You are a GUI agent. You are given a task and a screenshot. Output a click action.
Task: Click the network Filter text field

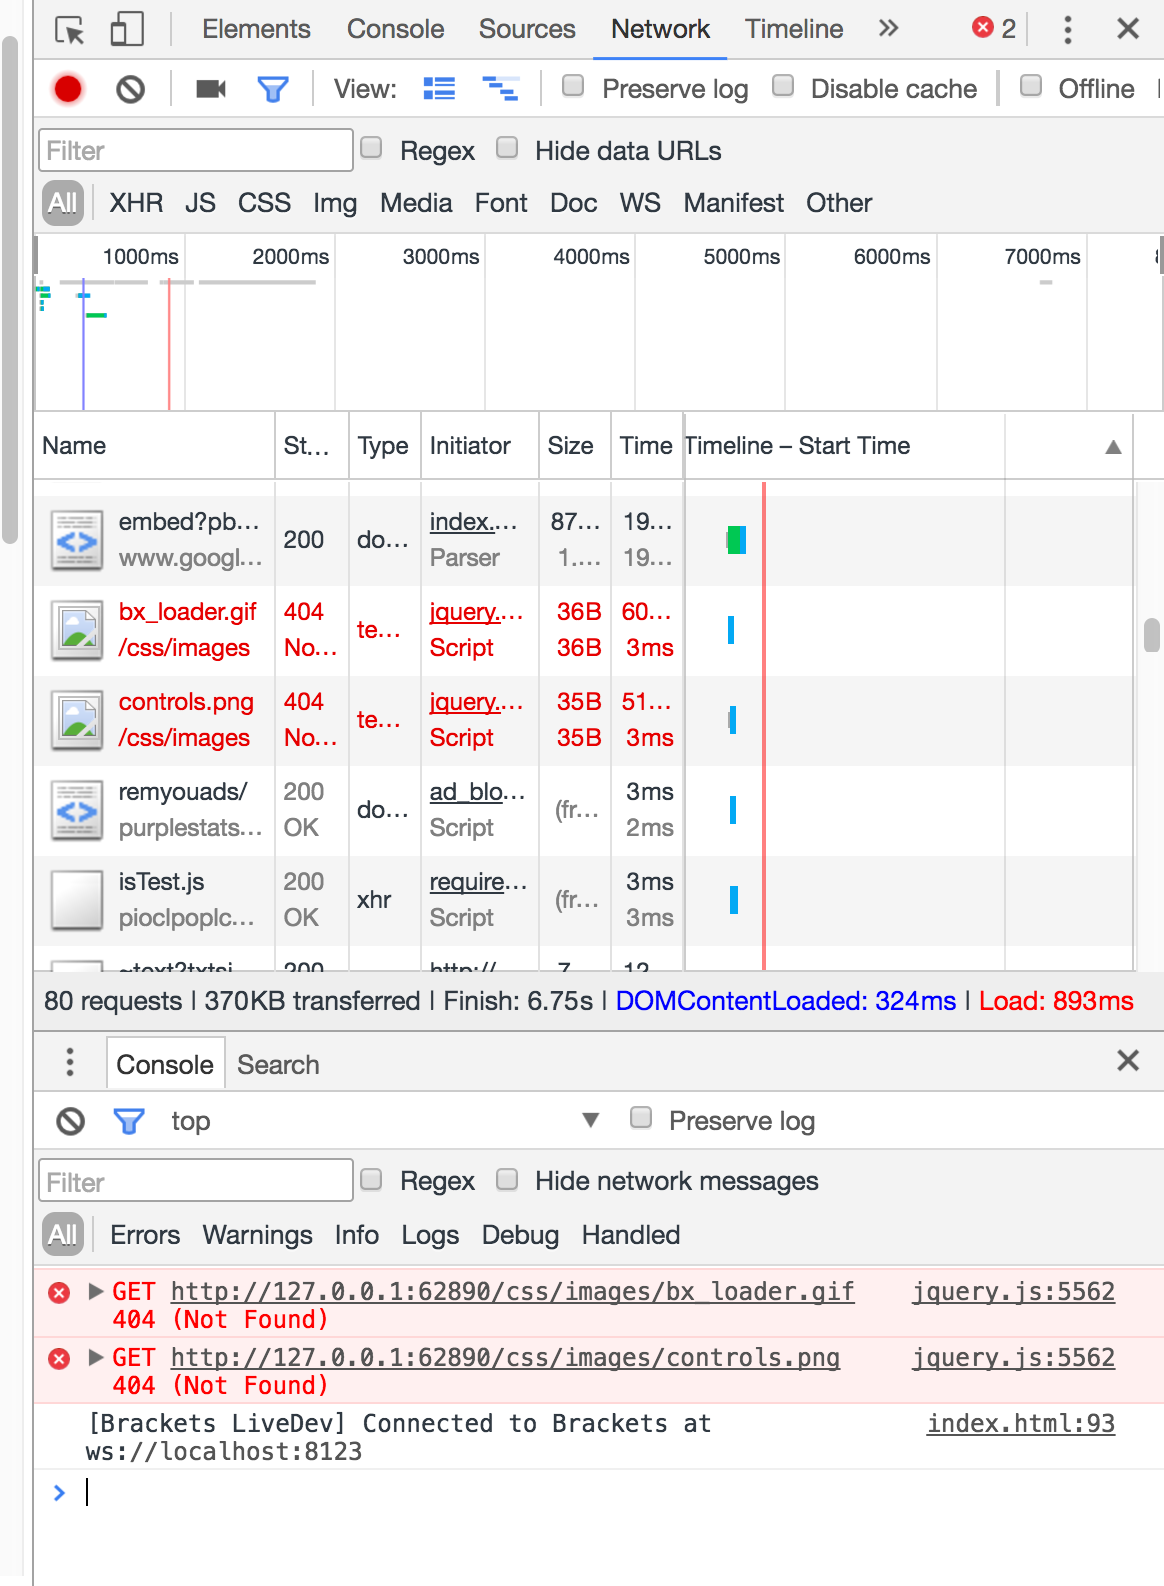click(x=196, y=151)
